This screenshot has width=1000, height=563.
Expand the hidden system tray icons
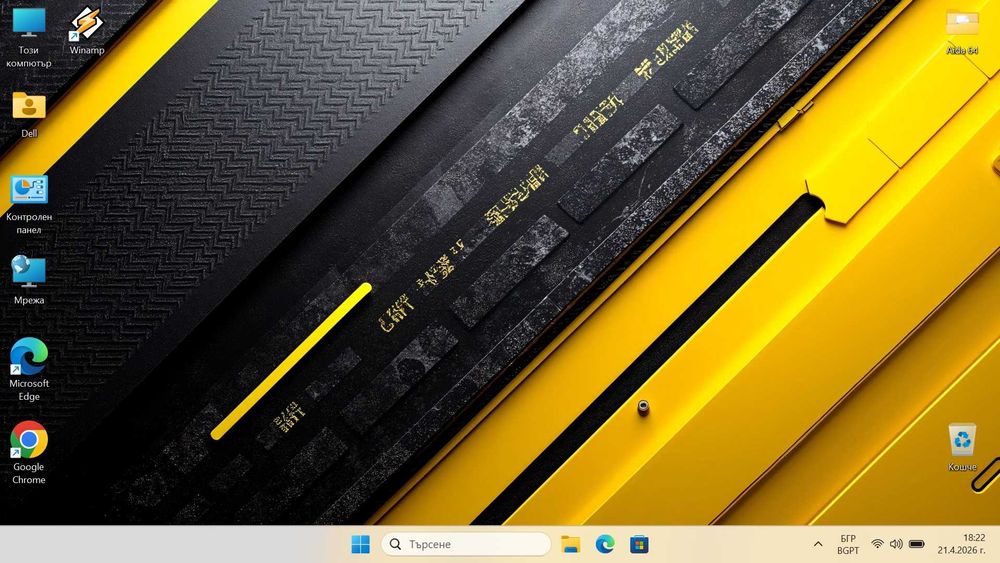(818, 544)
